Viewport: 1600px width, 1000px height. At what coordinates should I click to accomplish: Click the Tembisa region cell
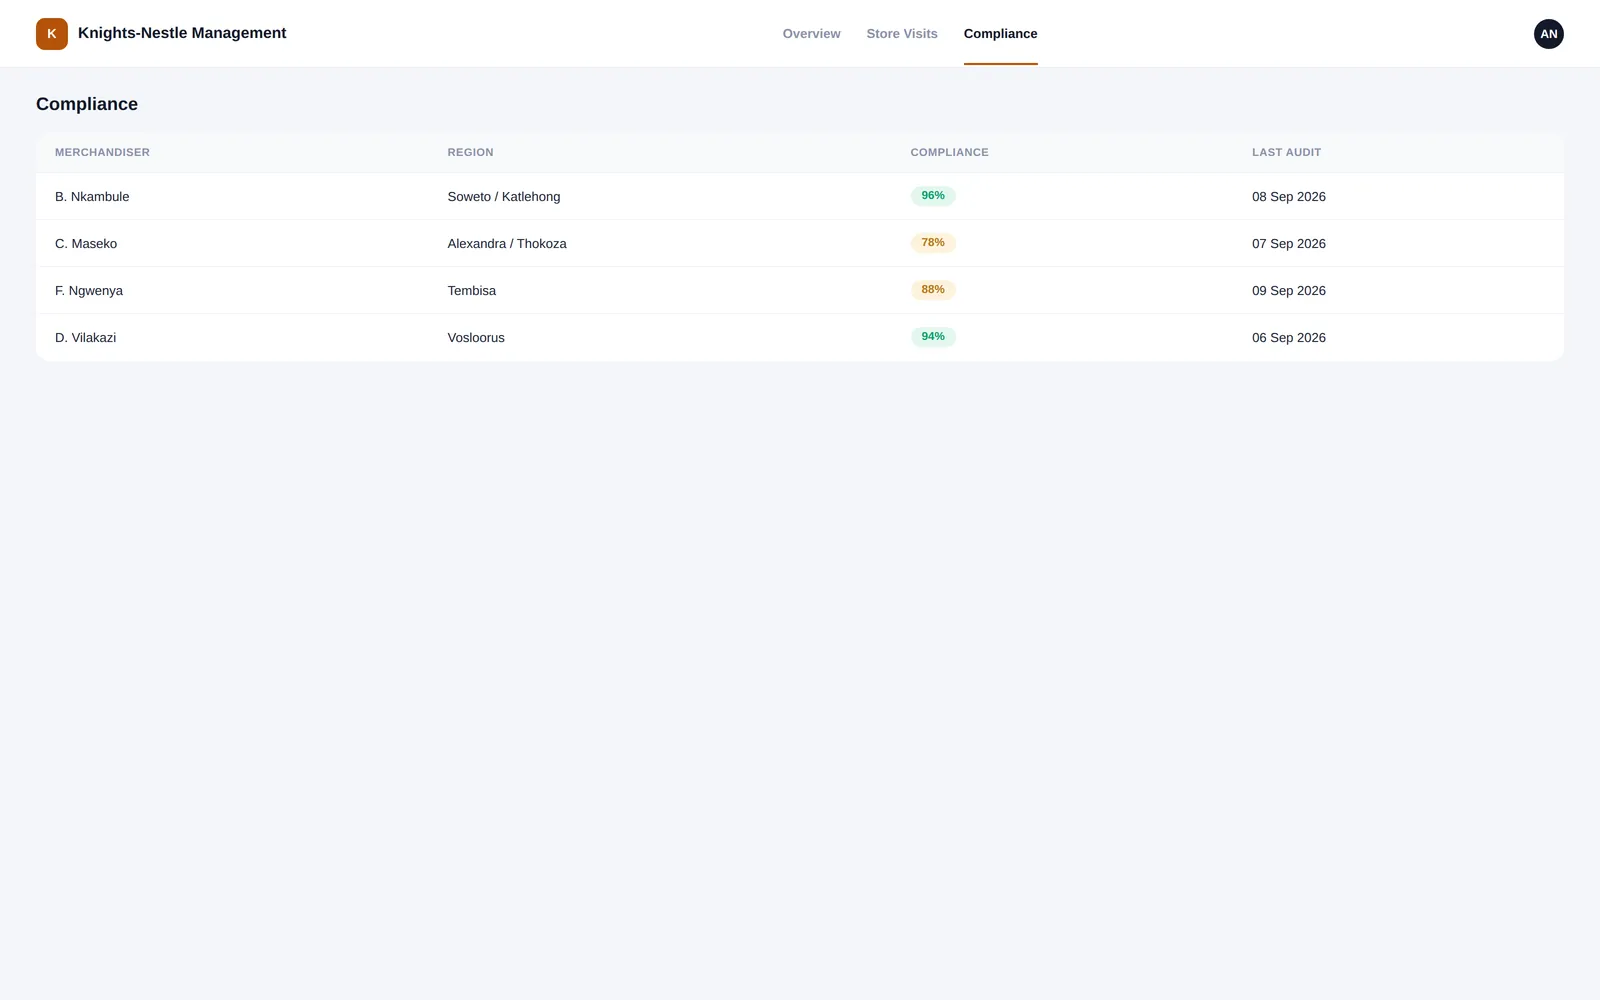472,291
